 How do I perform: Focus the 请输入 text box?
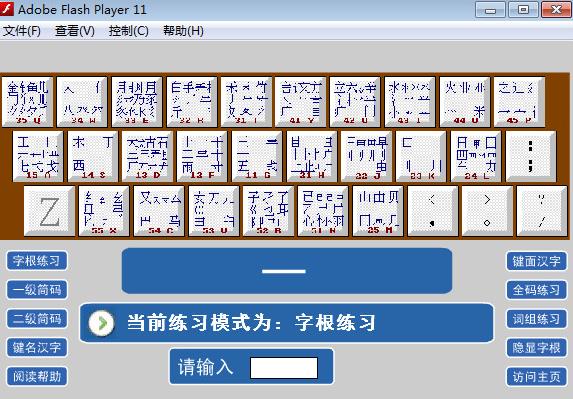(284, 368)
